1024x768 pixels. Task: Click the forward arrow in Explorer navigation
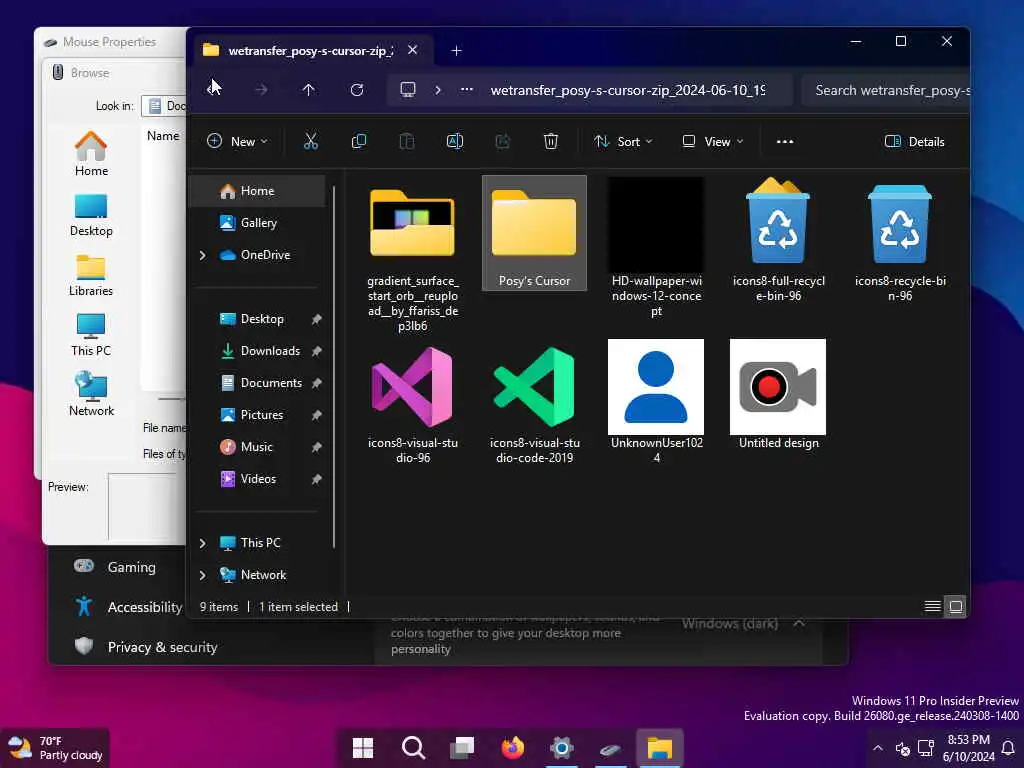pyautogui.click(x=261, y=89)
